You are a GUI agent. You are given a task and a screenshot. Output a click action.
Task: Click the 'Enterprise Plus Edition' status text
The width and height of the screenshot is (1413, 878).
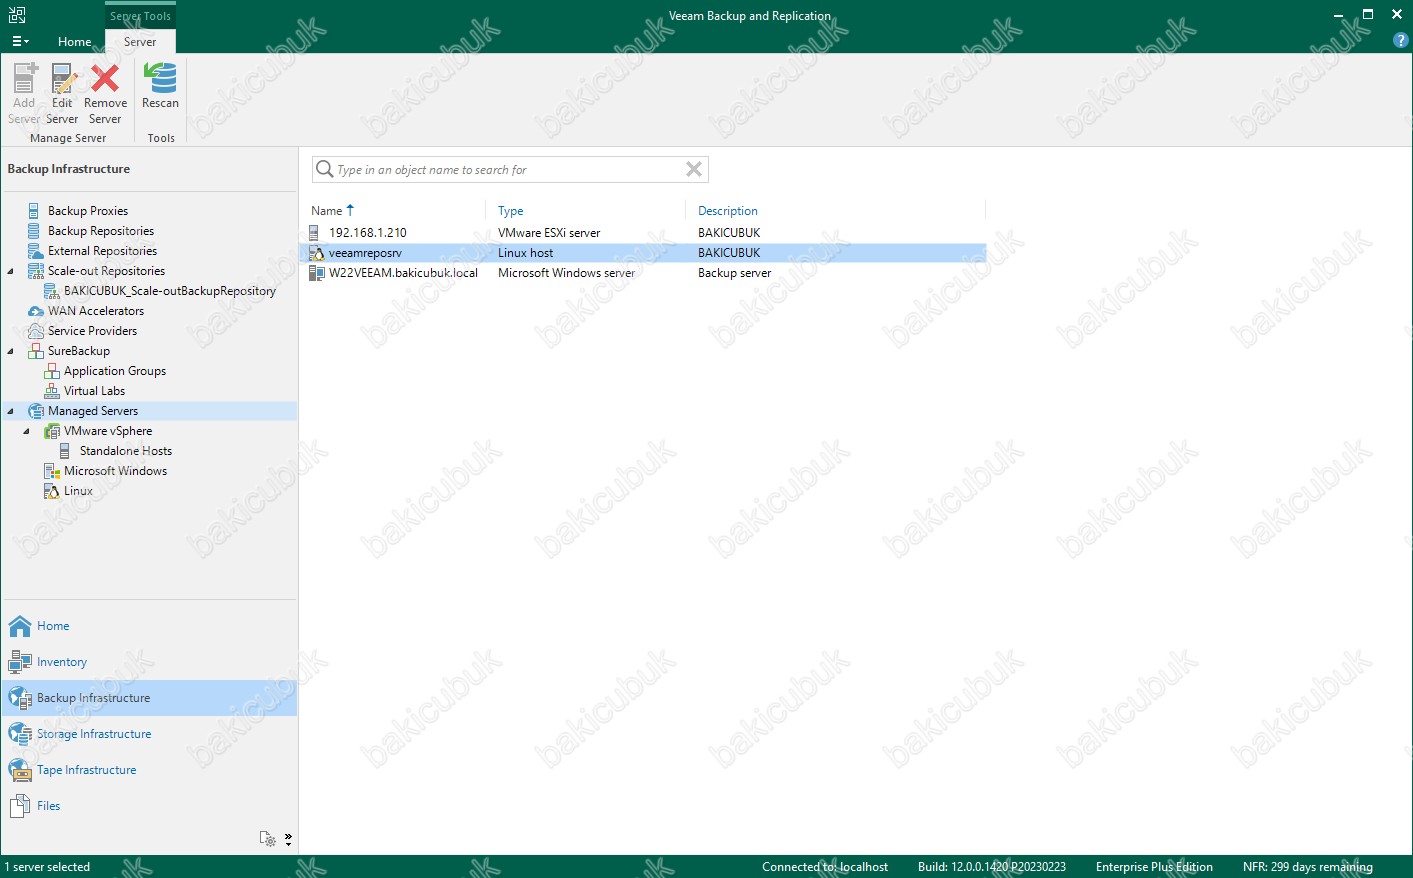(x=1154, y=867)
